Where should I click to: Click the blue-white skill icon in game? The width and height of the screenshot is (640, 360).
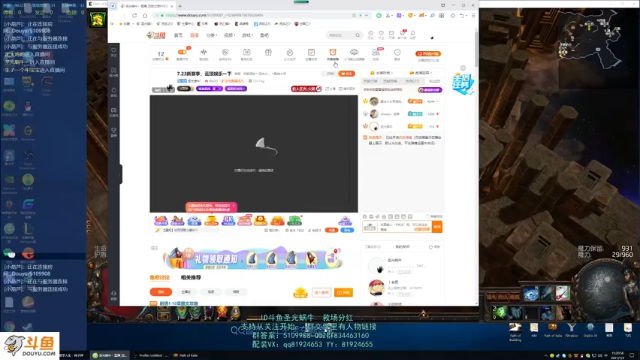531,294
